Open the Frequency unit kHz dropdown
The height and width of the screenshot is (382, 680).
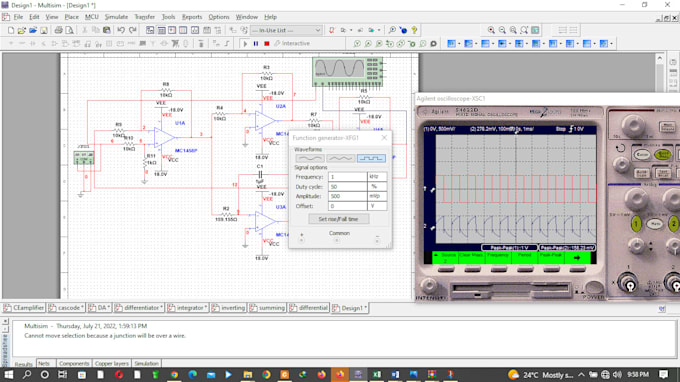coord(377,177)
